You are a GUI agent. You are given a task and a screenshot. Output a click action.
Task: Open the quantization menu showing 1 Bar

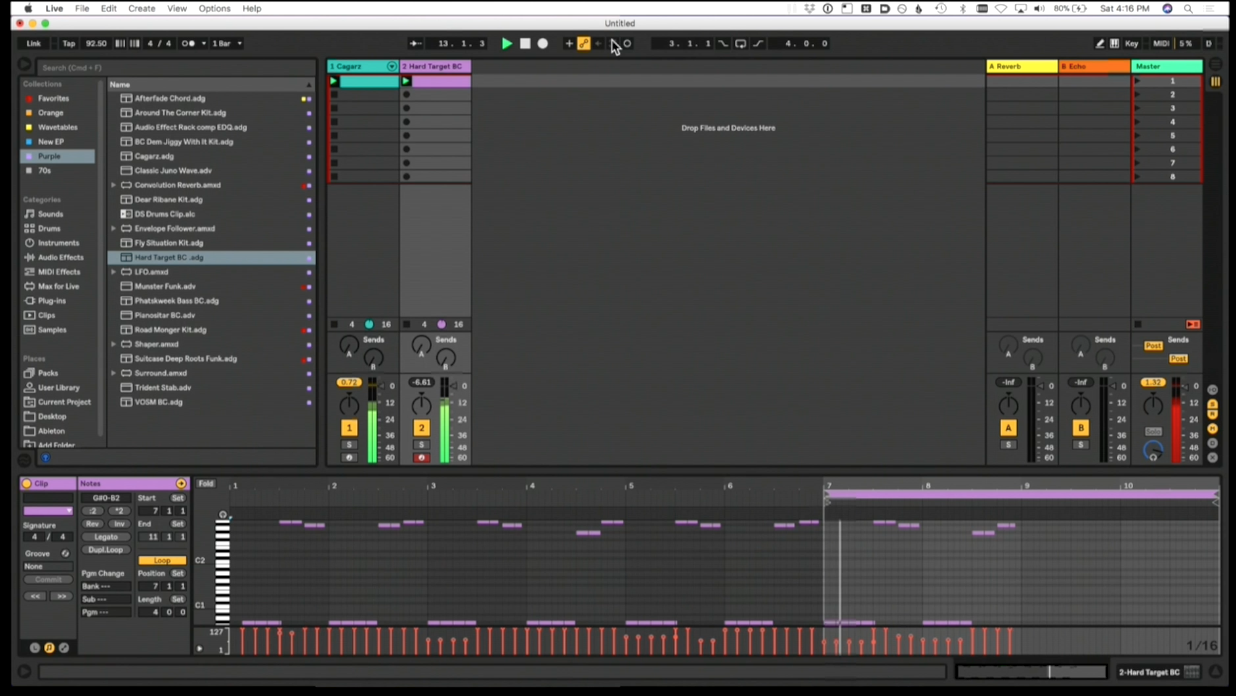227,44
